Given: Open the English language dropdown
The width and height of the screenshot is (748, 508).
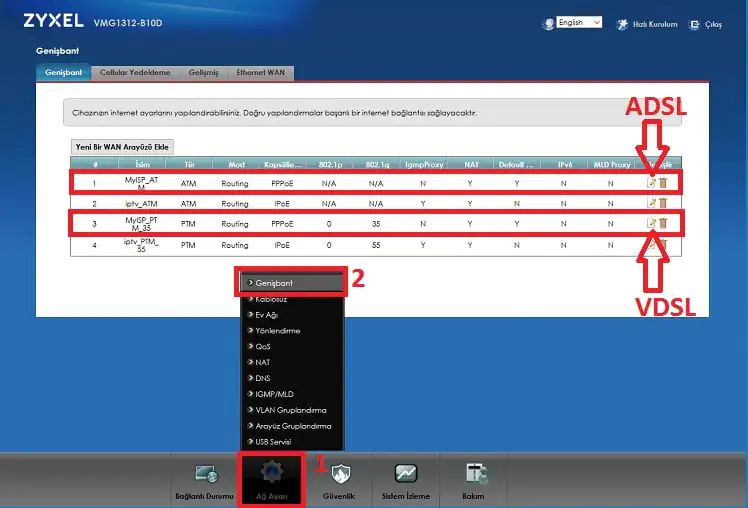Looking at the screenshot, I should point(579,22).
